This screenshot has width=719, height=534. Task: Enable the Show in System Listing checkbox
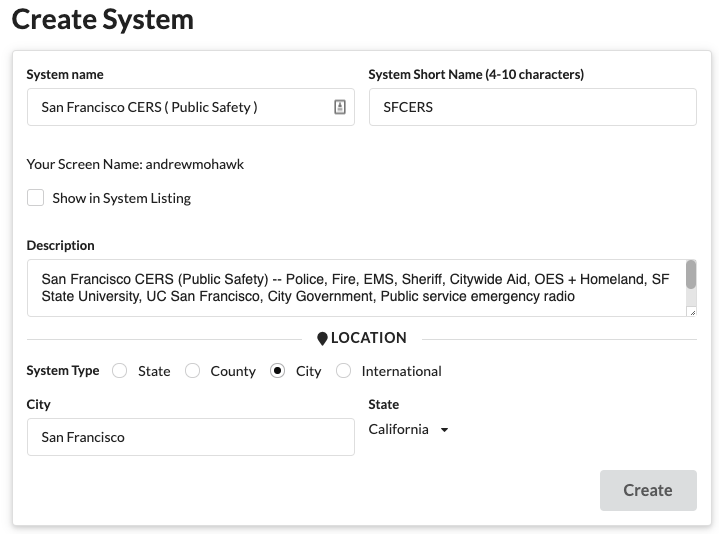(35, 198)
